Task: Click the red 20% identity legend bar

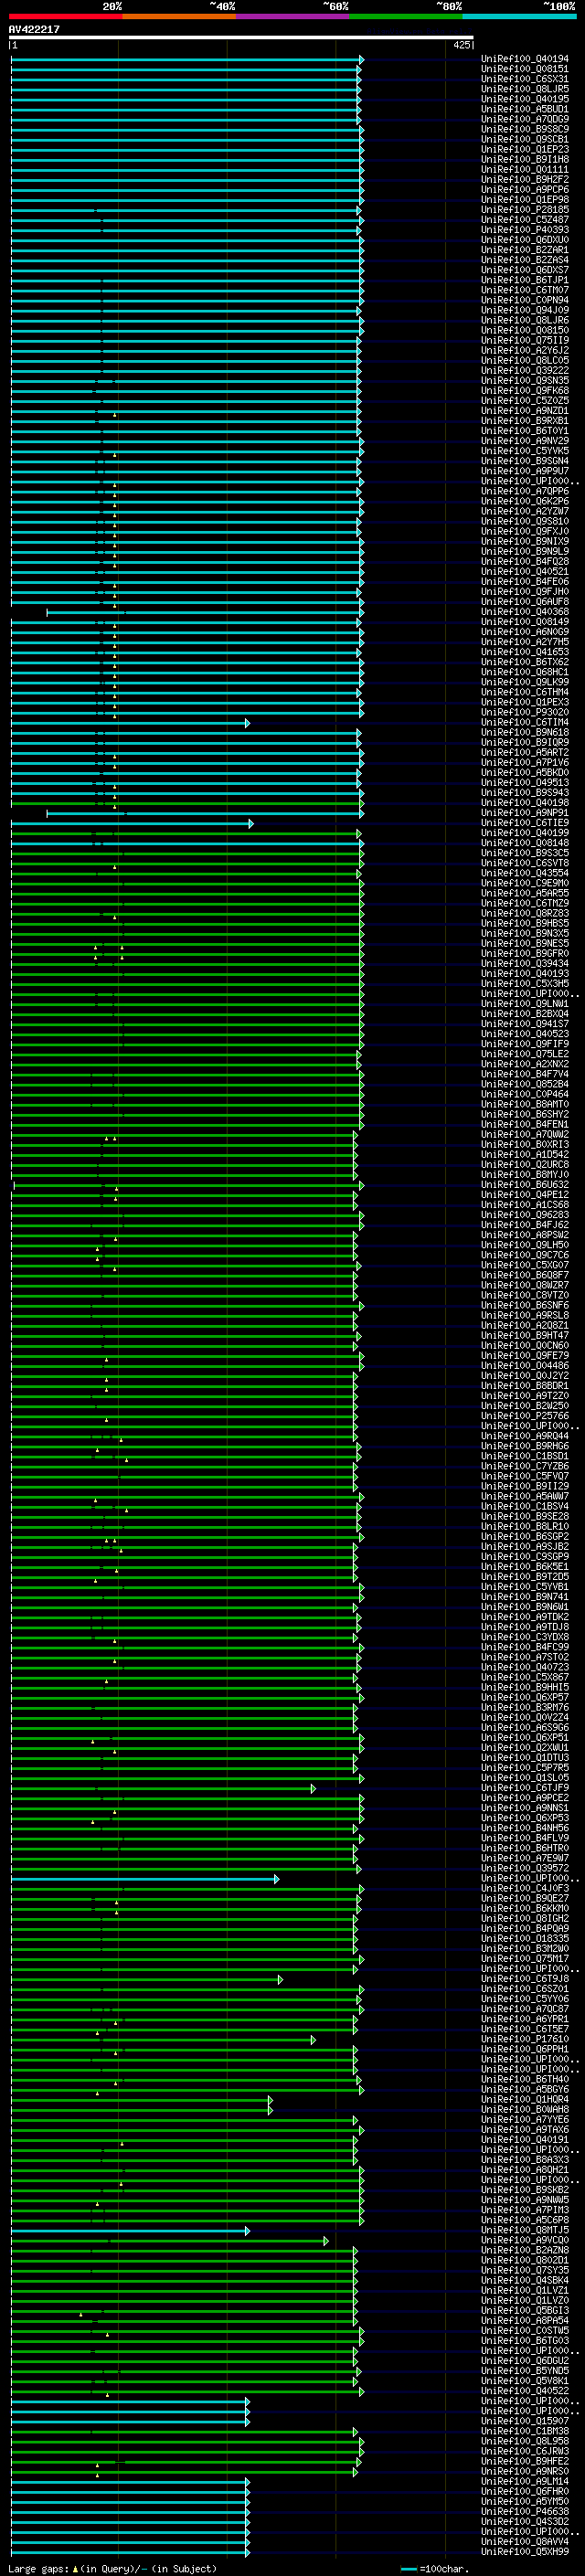Action: [65, 16]
